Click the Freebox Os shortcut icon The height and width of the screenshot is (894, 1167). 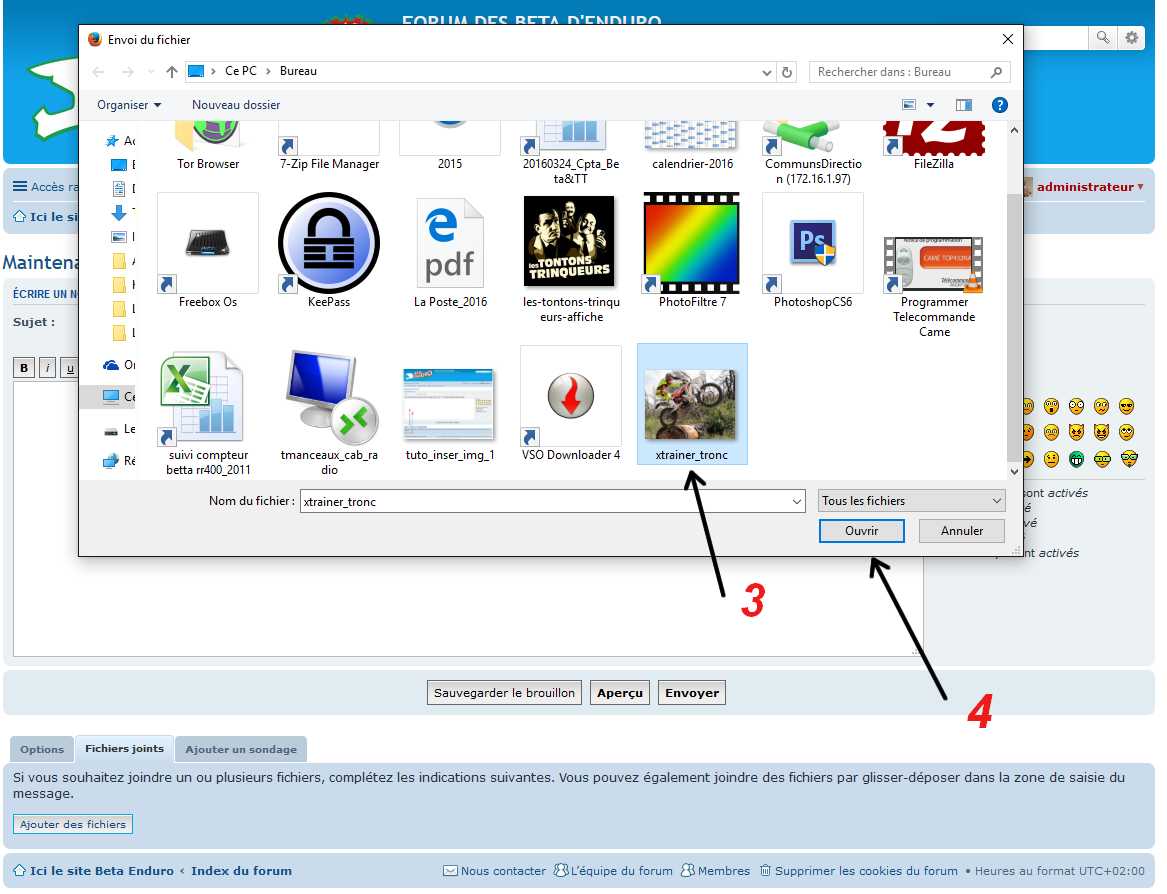208,243
